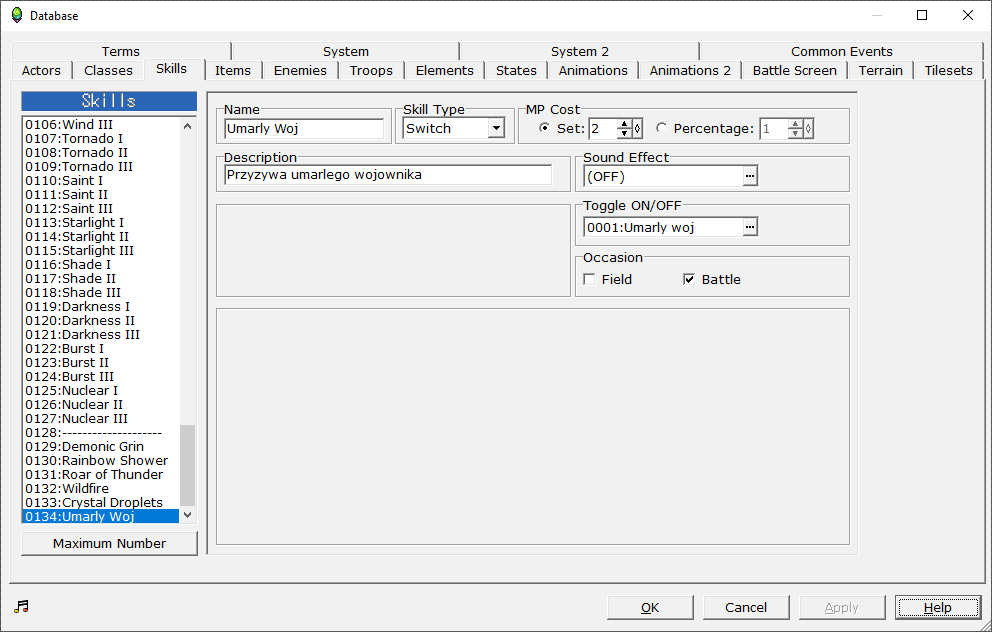Open the Battle Screen tab

pos(794,70)
